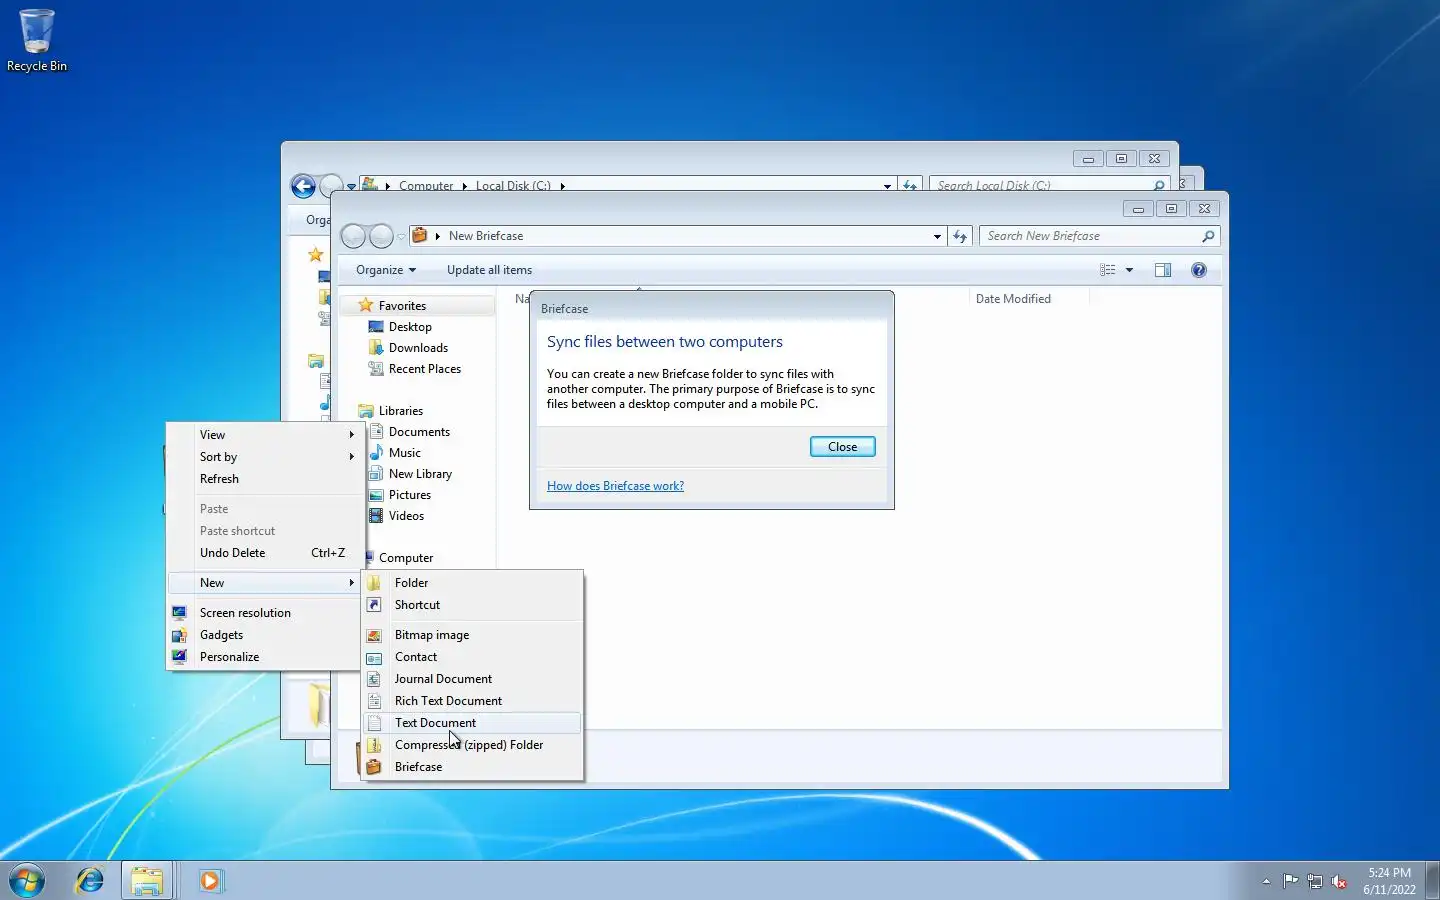
Task: Open the Windows Start orb
Action: coord(27,881)
